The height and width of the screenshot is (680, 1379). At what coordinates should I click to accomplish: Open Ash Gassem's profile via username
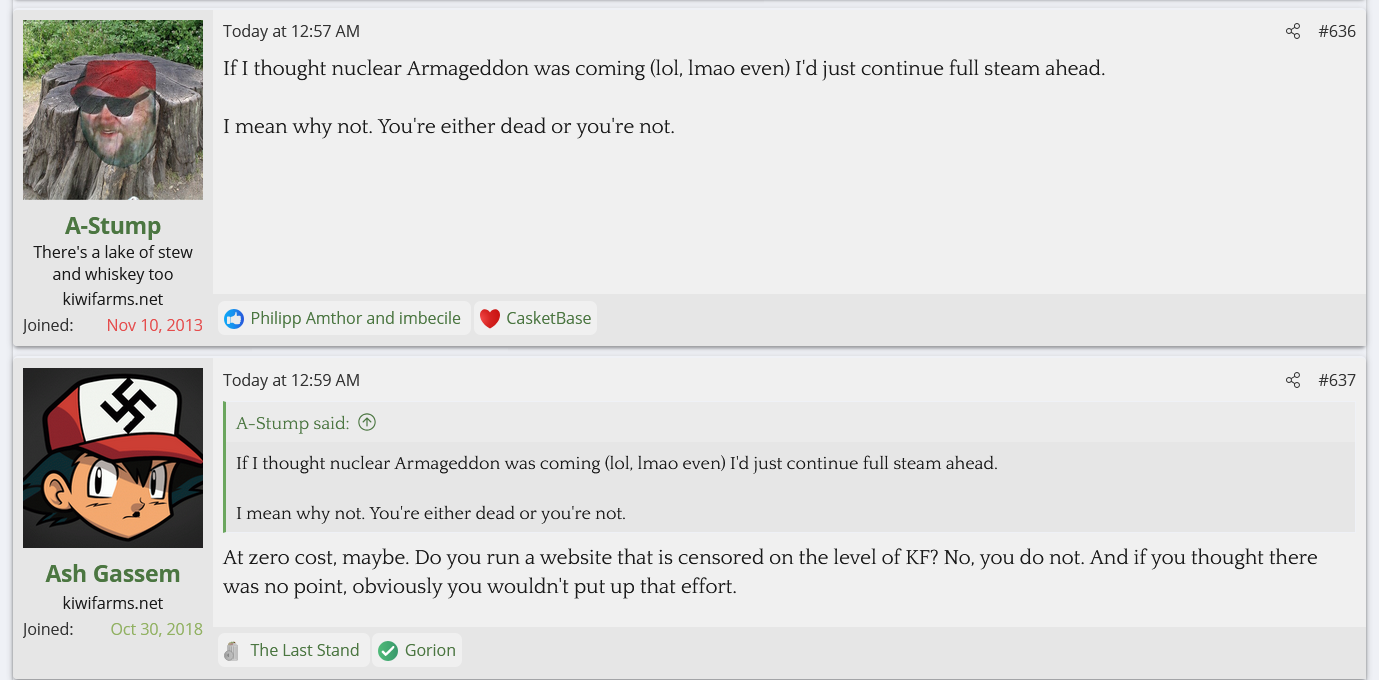pos(113,574)
